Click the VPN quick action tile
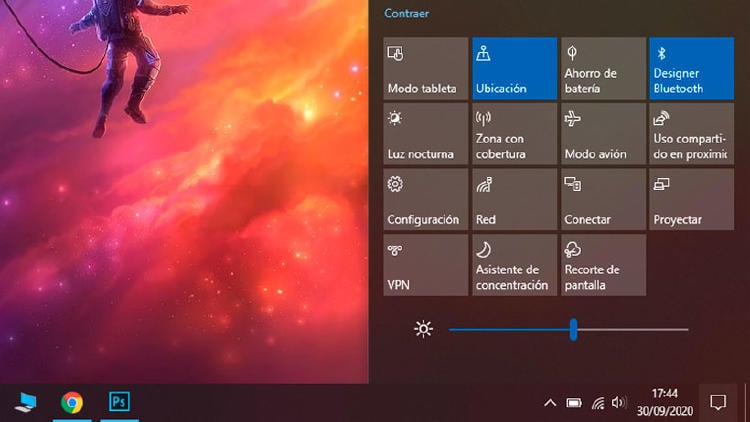Viewport: 750px width, 422px height. (x=426, y=265)
